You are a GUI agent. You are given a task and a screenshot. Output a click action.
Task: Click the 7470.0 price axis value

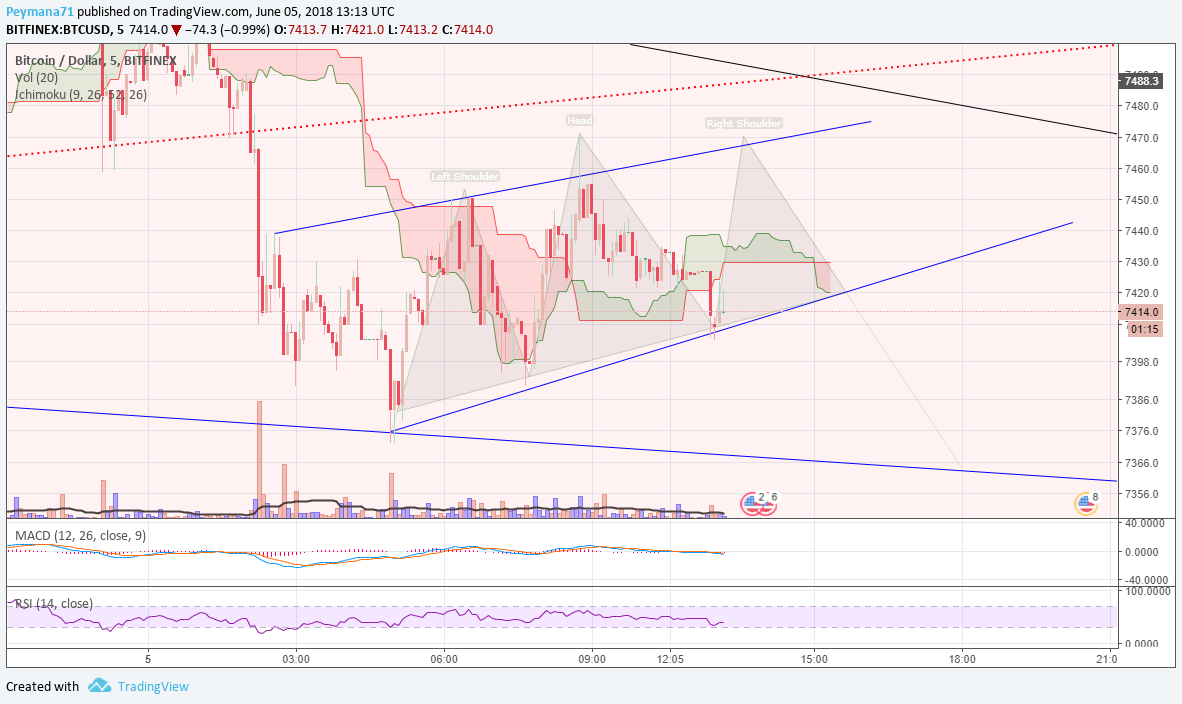pos(1141,138)
